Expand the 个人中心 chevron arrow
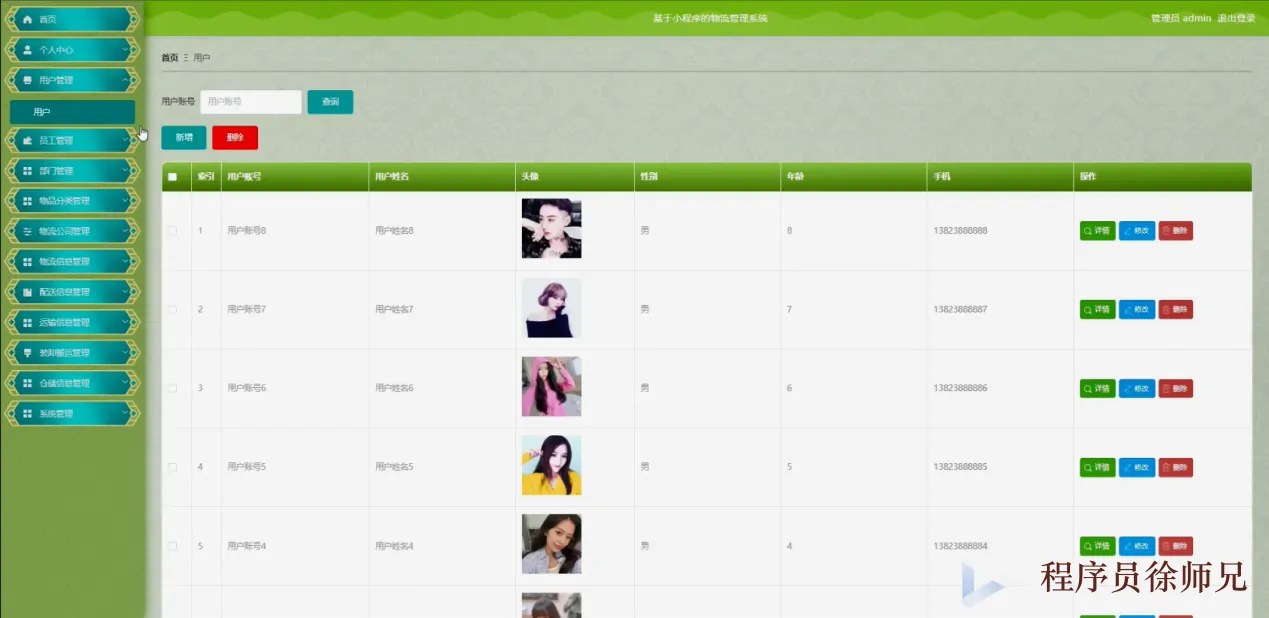This screenshot has width=1269, height=618. point(125,50)
